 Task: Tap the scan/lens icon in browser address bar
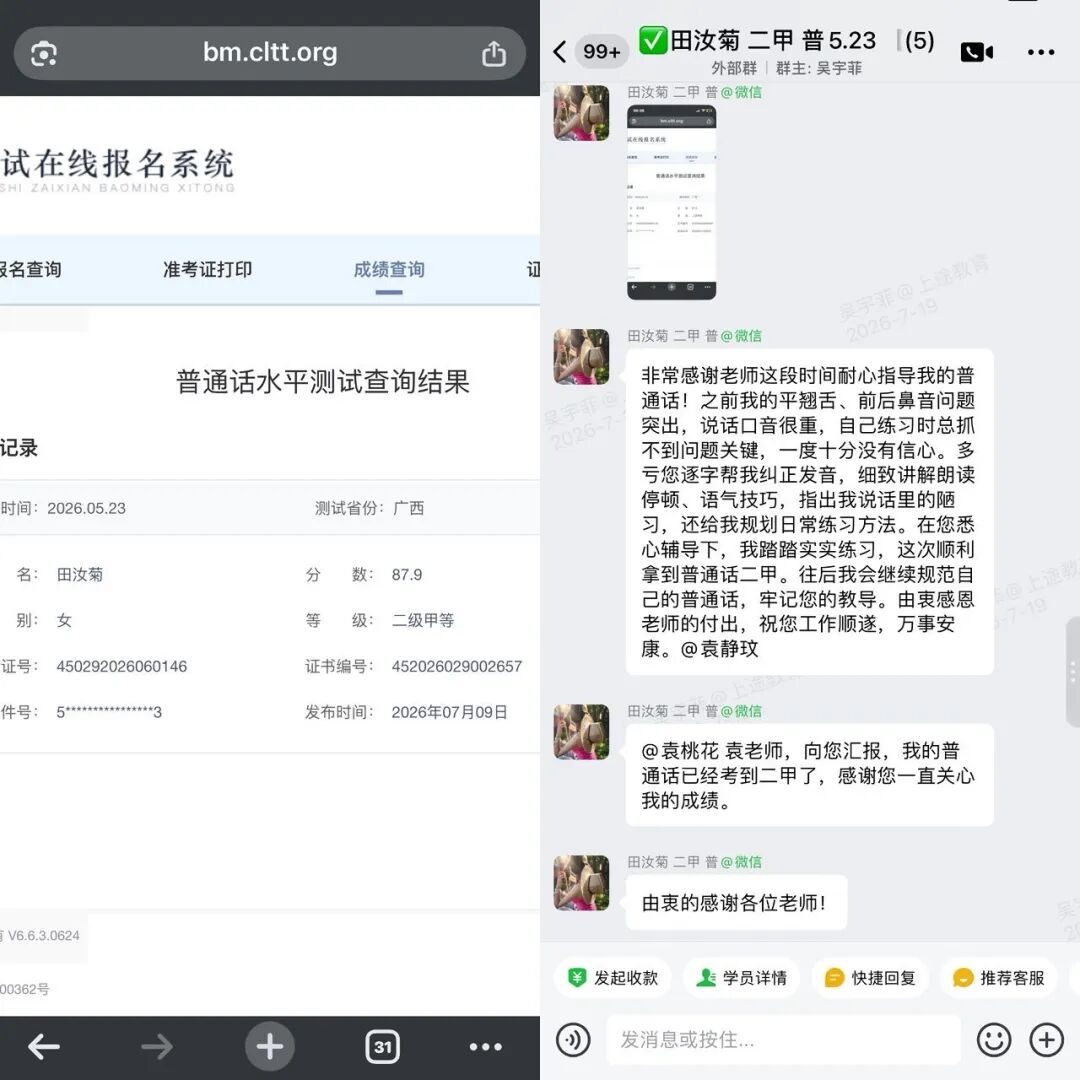click(x=44, y=53)
